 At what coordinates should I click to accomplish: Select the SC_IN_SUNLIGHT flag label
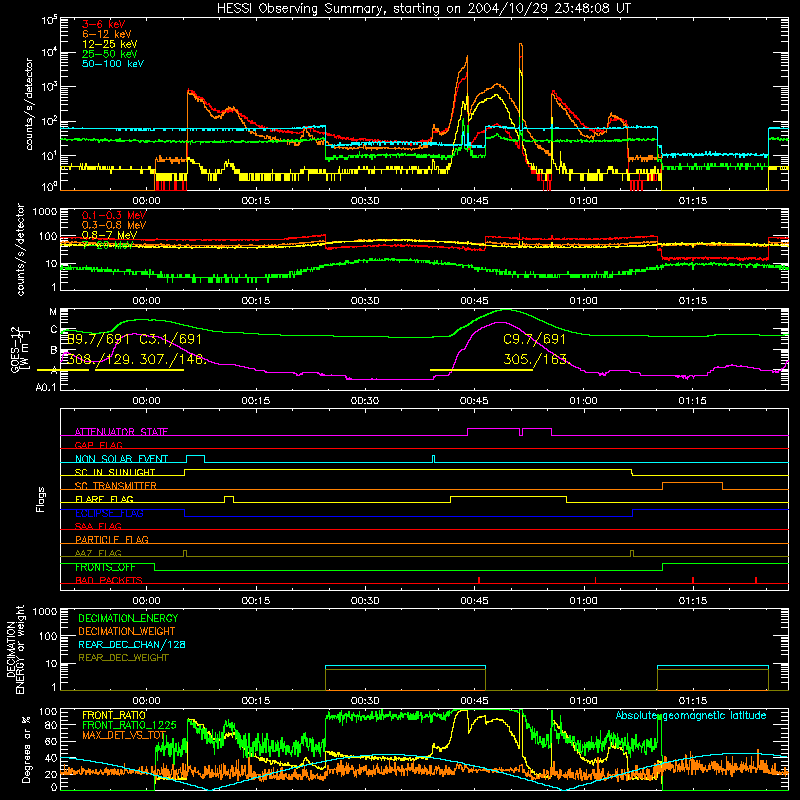(x=115, y=472)
